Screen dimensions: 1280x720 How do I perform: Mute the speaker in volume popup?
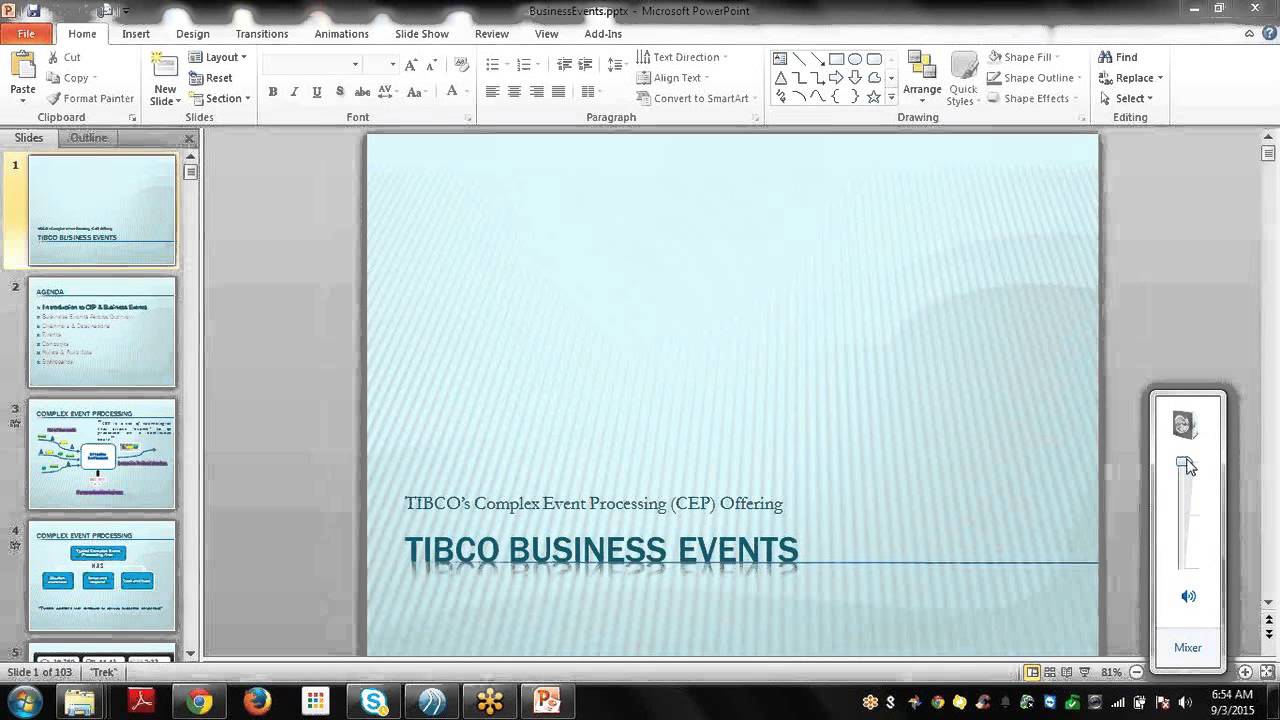(x=1187, y=596)
